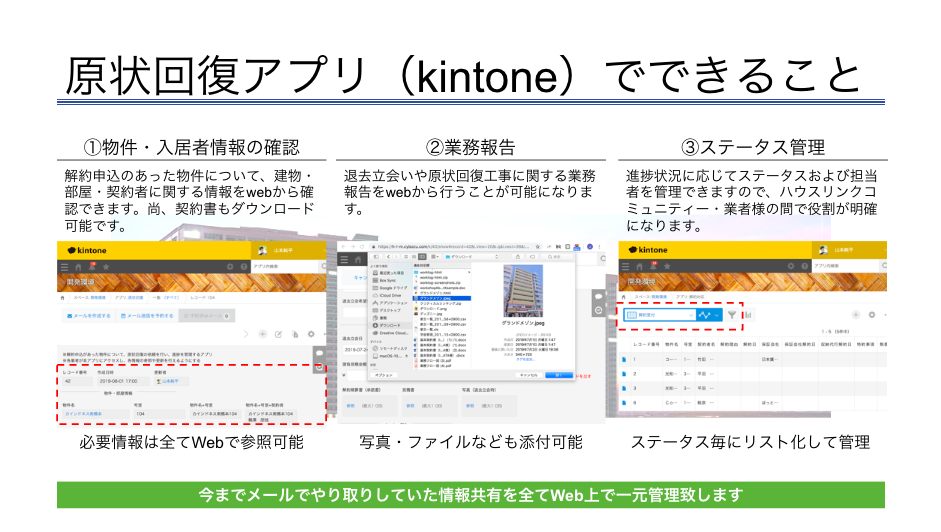
Task: Open app settings gear in right list view
Action: [x=872, y=315]
